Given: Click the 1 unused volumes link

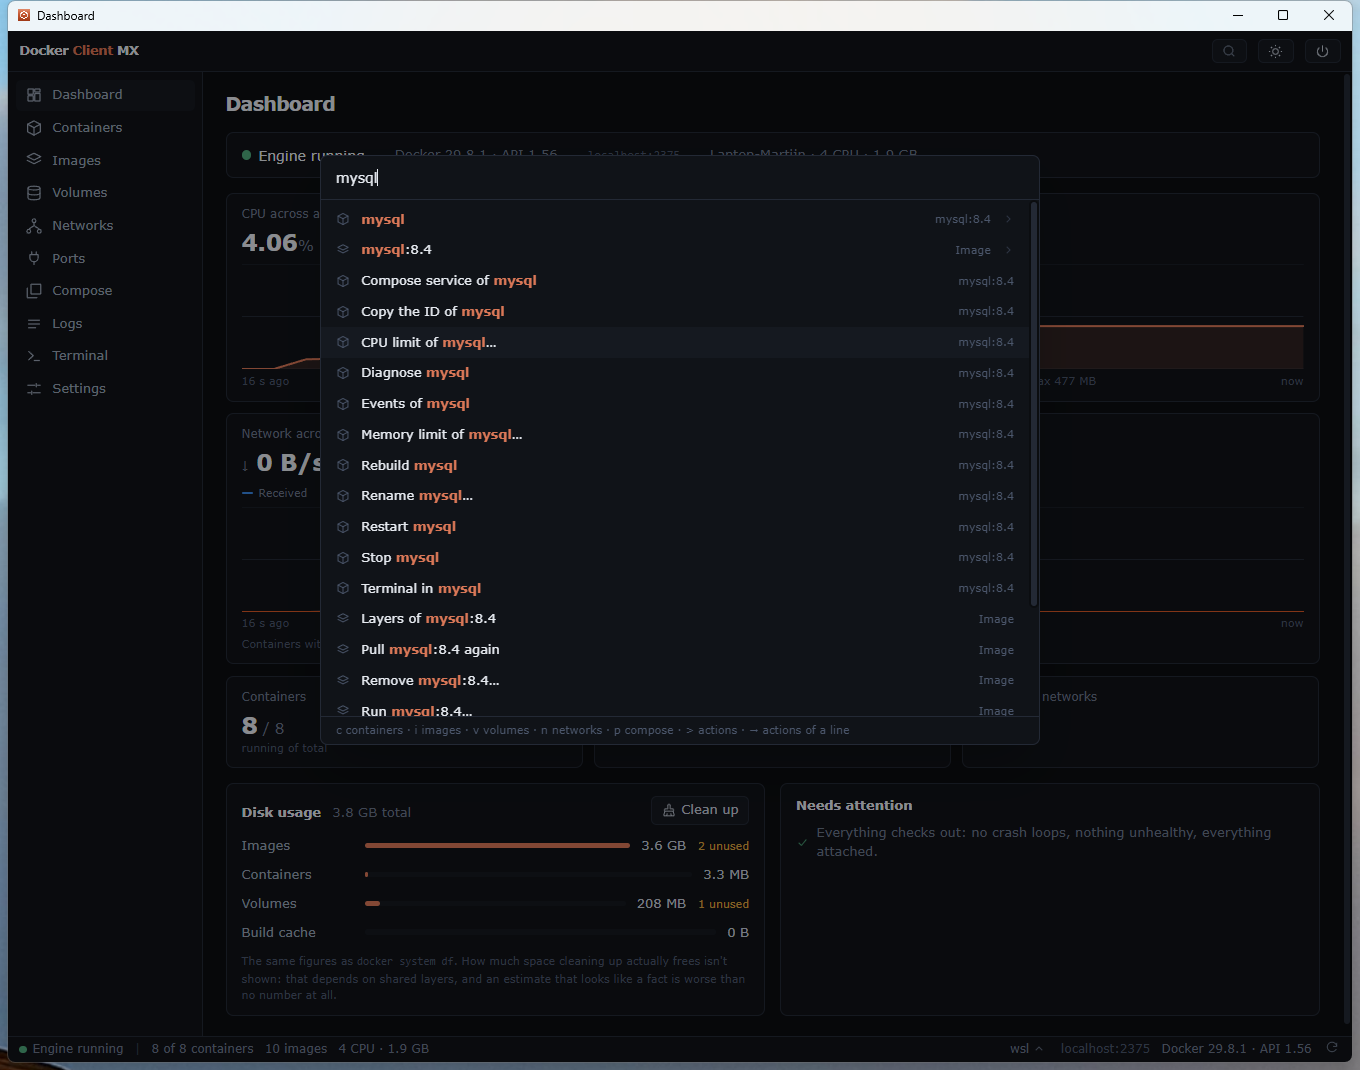Looking at the screenshot, I should pos(723,904).
